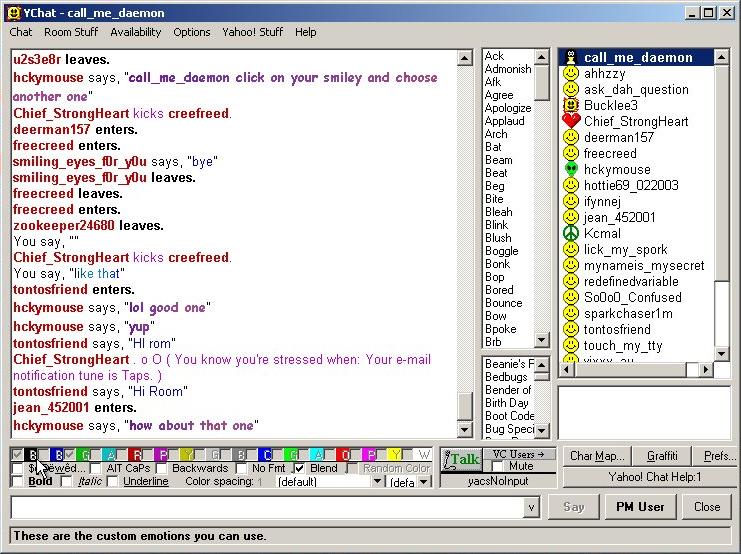Open the Chat menu
This screenshot has width=741, height=554.
click(x=21, y=32)
